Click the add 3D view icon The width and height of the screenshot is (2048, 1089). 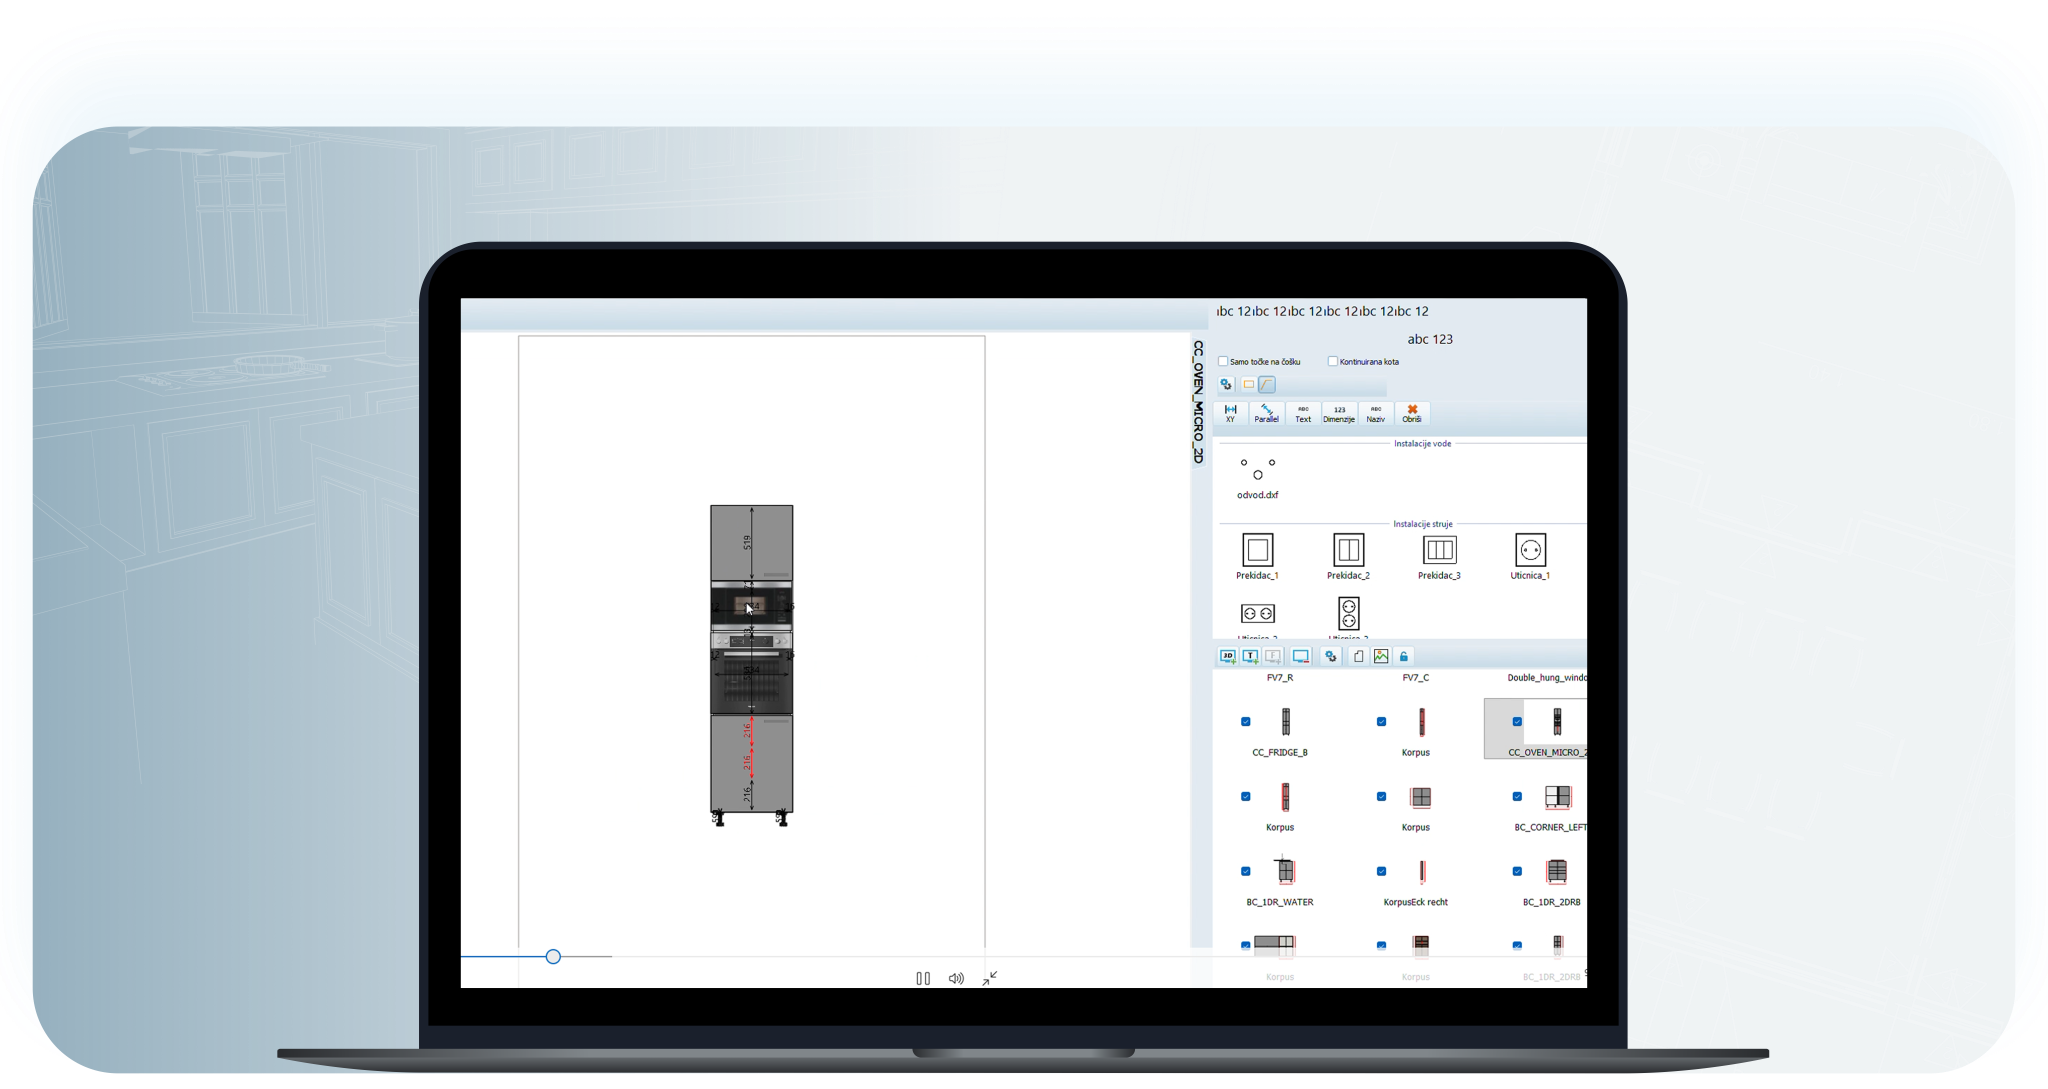pyautogui.click(x=1227, y=657)
